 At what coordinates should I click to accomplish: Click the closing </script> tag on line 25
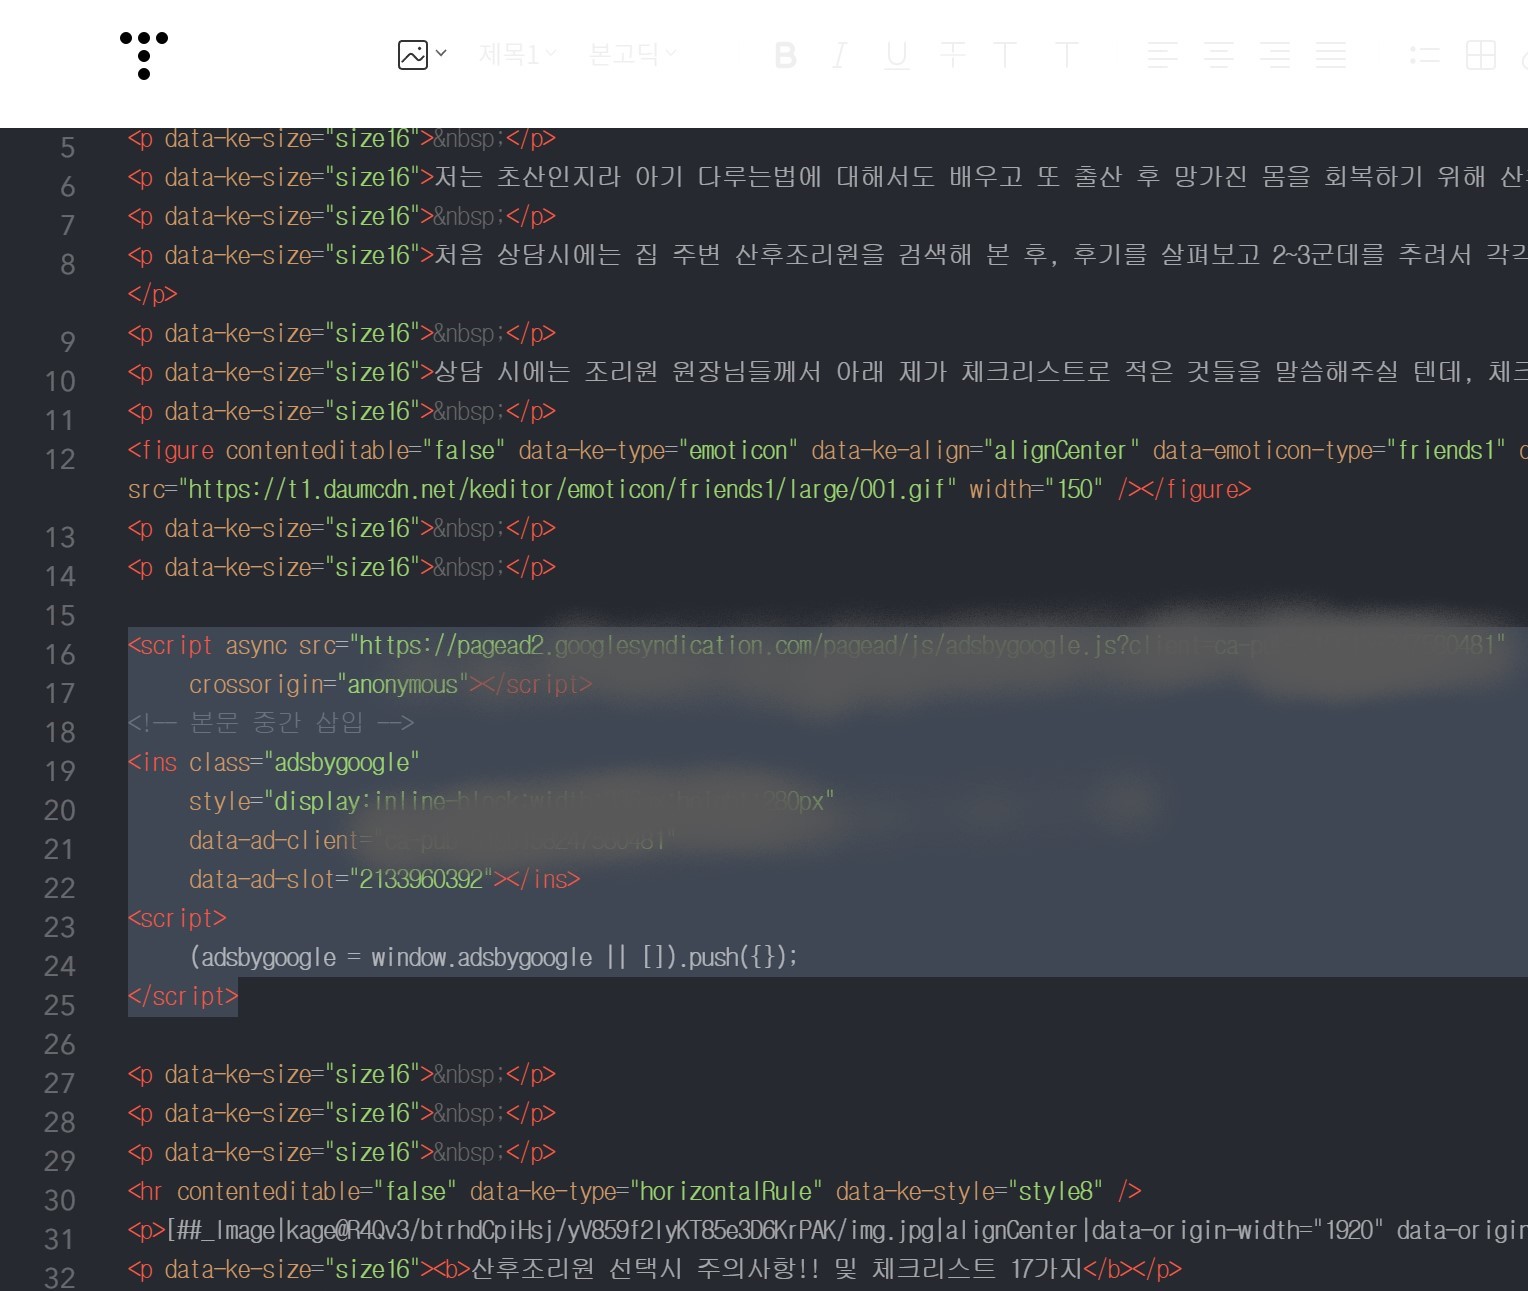183,997
